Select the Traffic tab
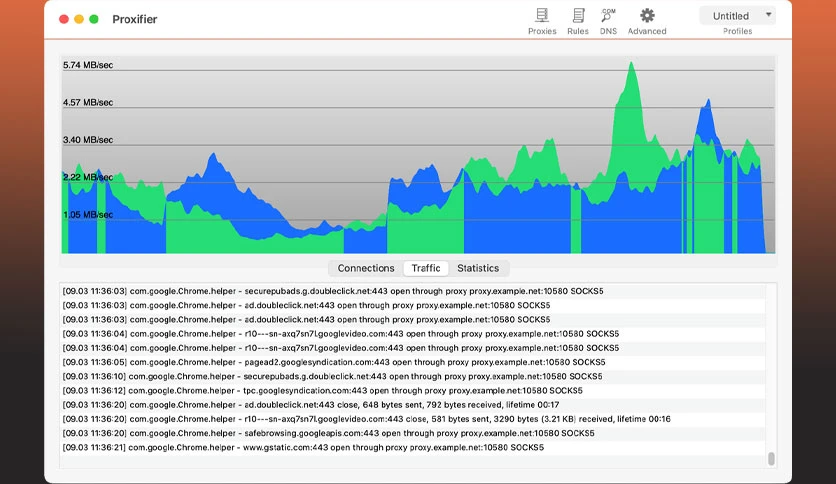 coord(425,268)
